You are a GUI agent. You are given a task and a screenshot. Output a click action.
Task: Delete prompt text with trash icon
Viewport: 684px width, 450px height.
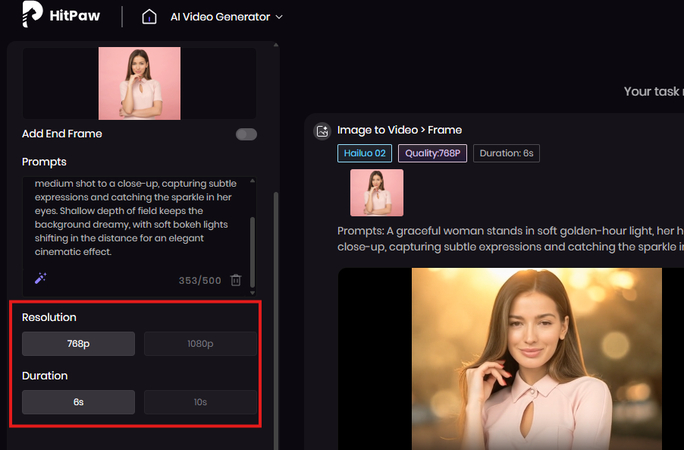[236, 281]
